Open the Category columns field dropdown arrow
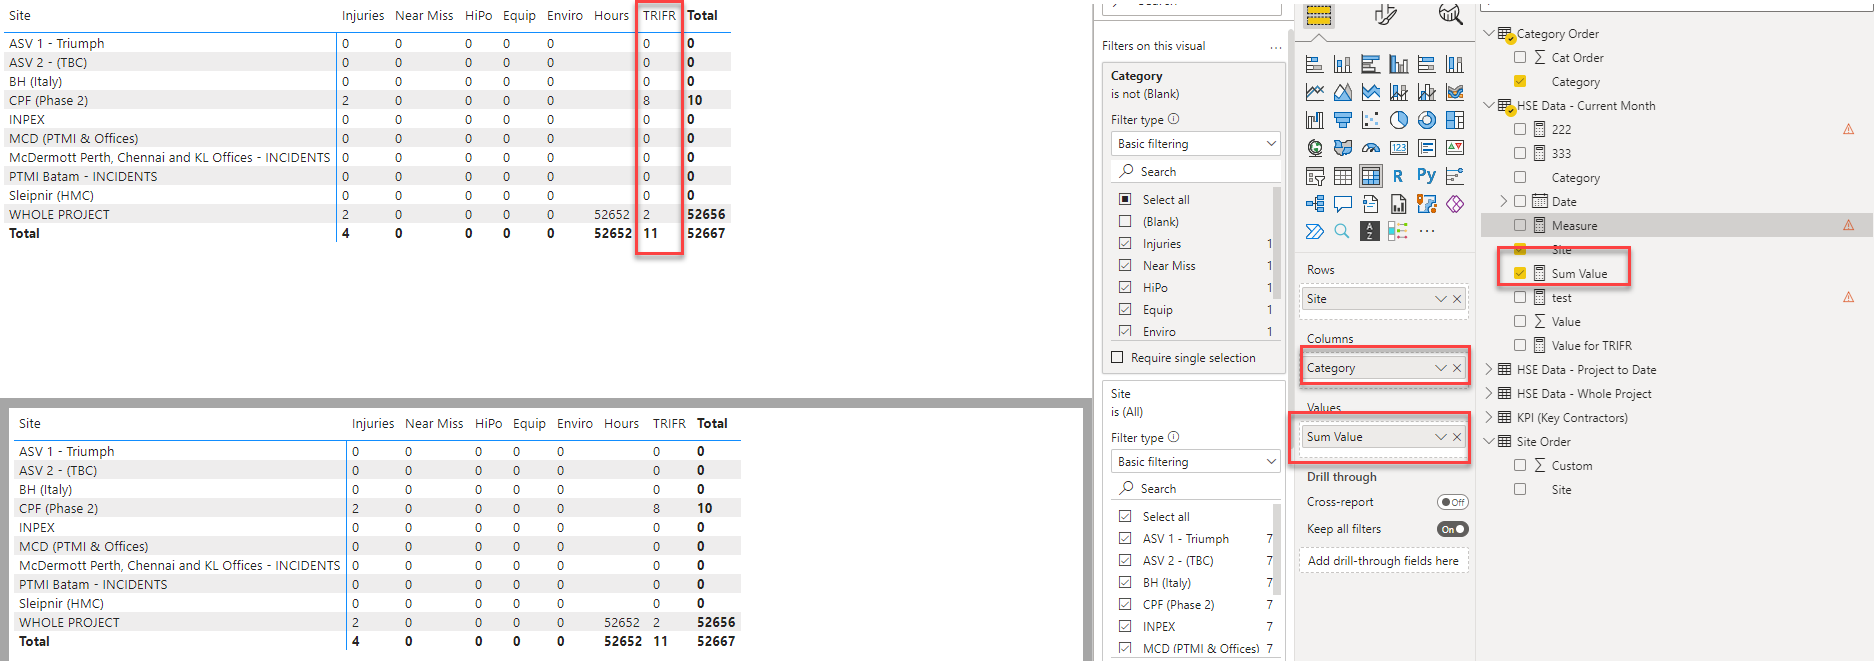Viewport: 1874px width, 661px height. click(1441, 368)
